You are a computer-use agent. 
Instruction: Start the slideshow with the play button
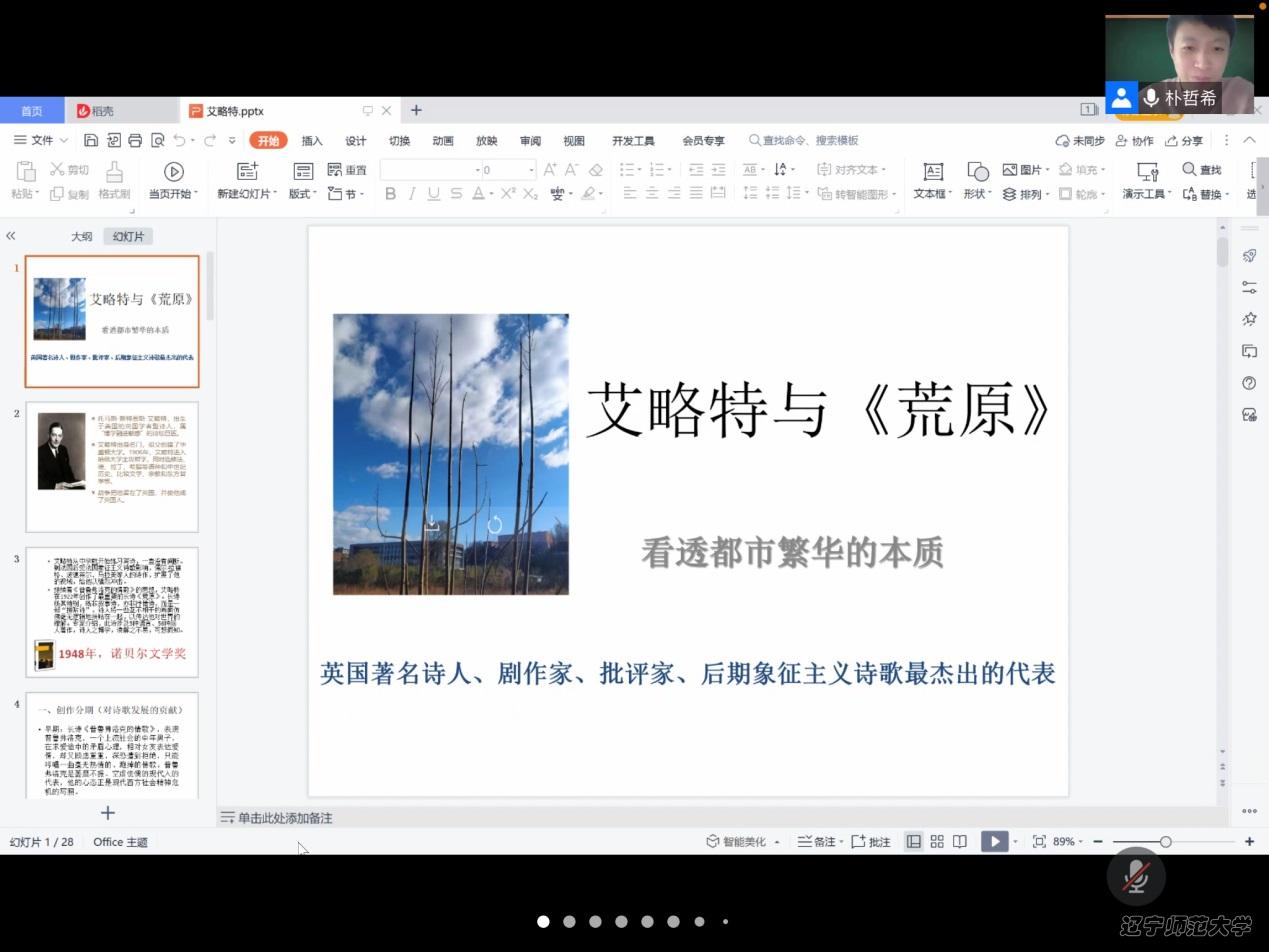click(994, 841)
